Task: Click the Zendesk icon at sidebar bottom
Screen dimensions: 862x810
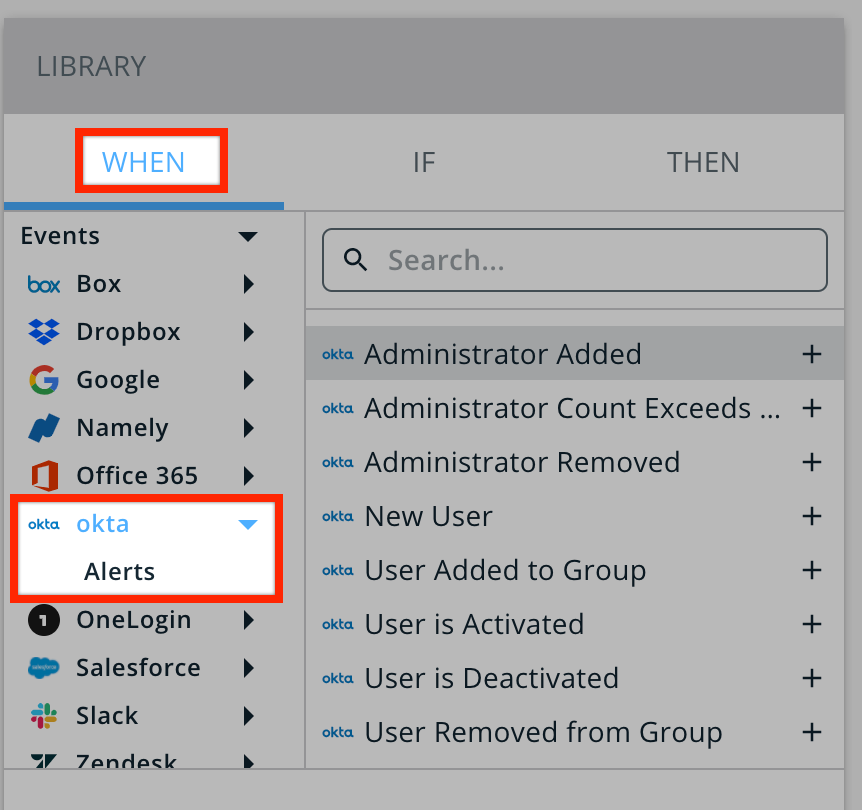Action: 42,760
